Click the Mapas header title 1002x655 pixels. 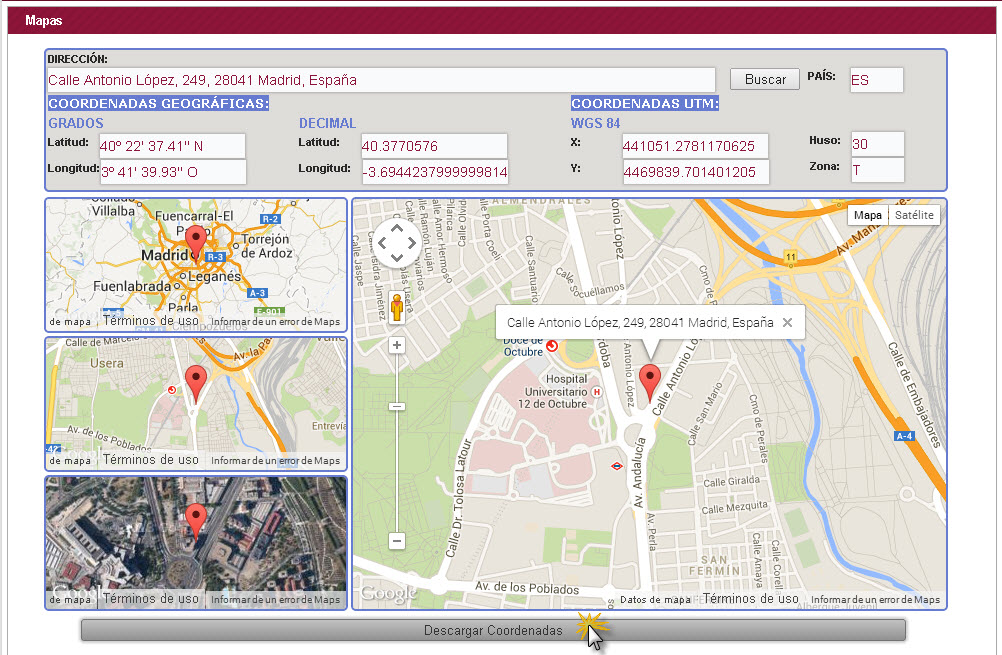(x=43, y=20)
